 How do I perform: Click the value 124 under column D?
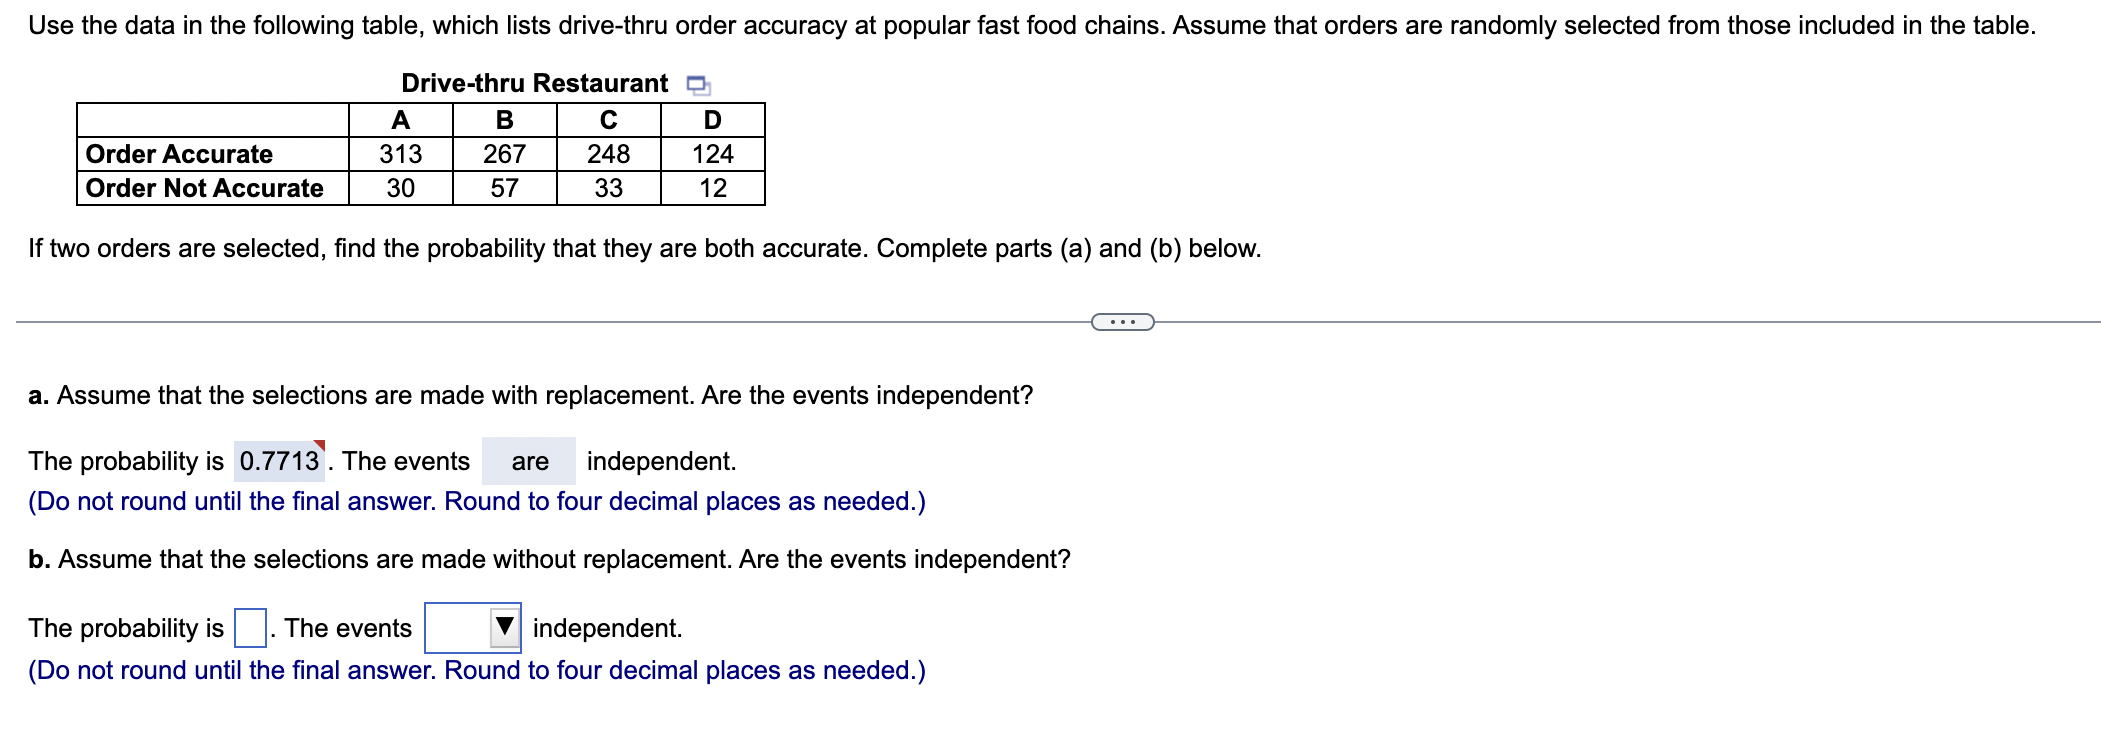click(x=713, y=154)
